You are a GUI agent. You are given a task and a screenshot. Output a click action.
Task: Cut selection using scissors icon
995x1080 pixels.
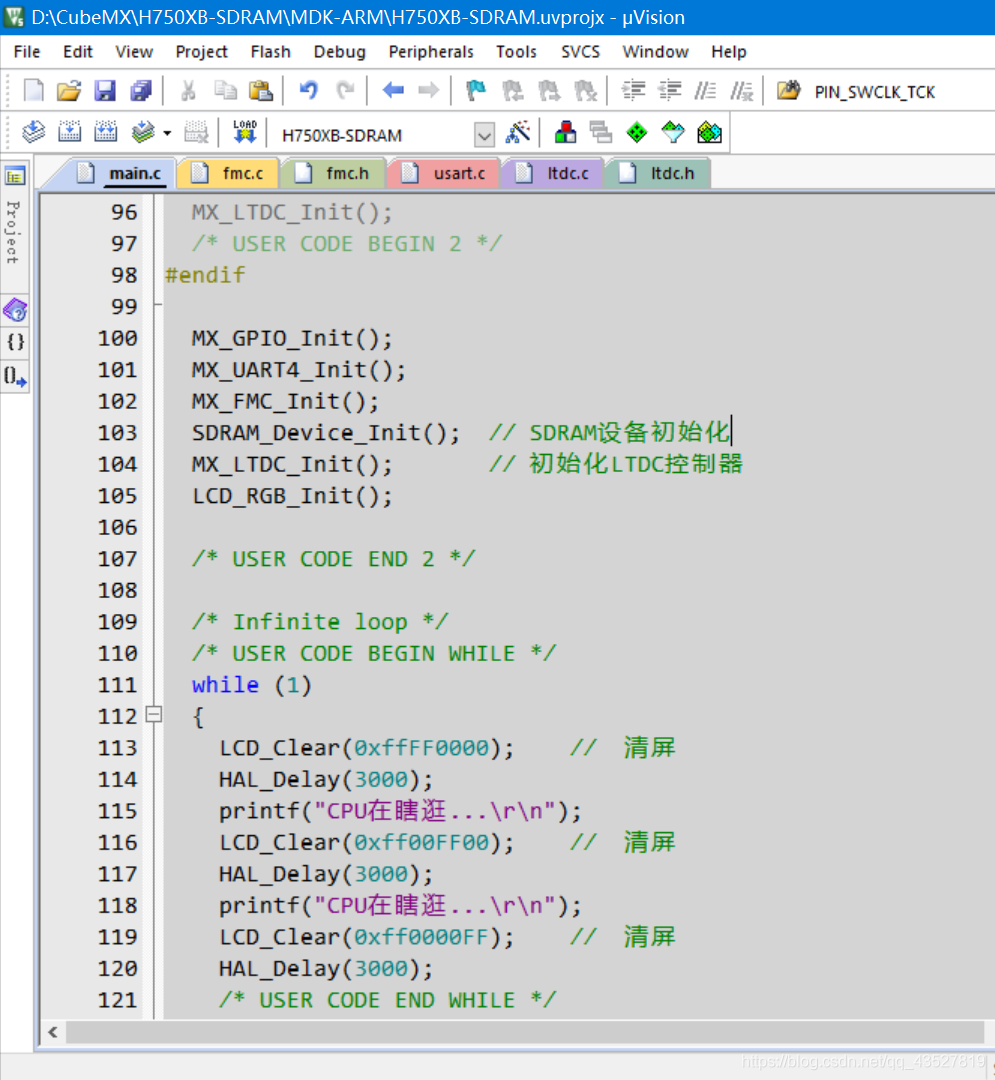coord(188,90)
